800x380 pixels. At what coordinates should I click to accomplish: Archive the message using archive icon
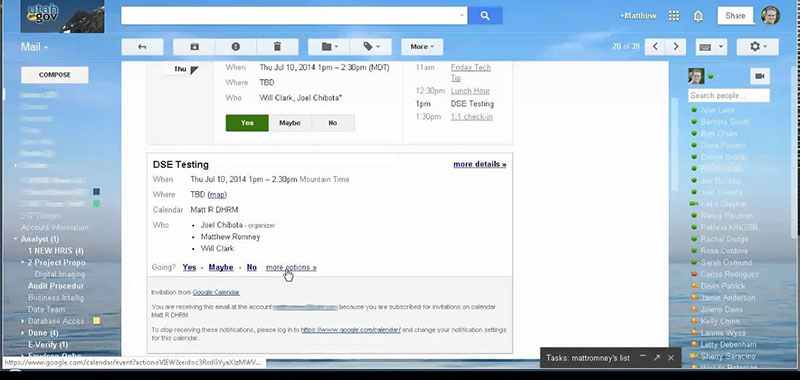pos(194,47)
